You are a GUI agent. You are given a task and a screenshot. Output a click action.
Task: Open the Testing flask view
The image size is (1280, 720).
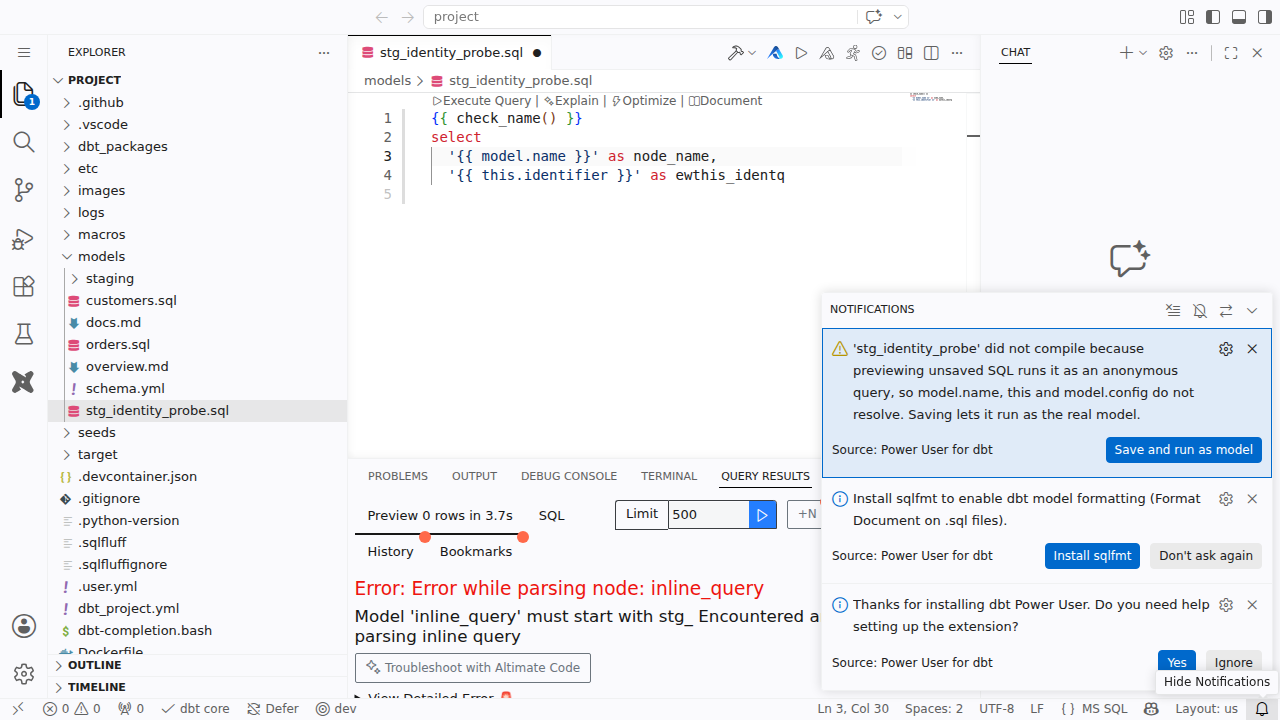point(24,334)
